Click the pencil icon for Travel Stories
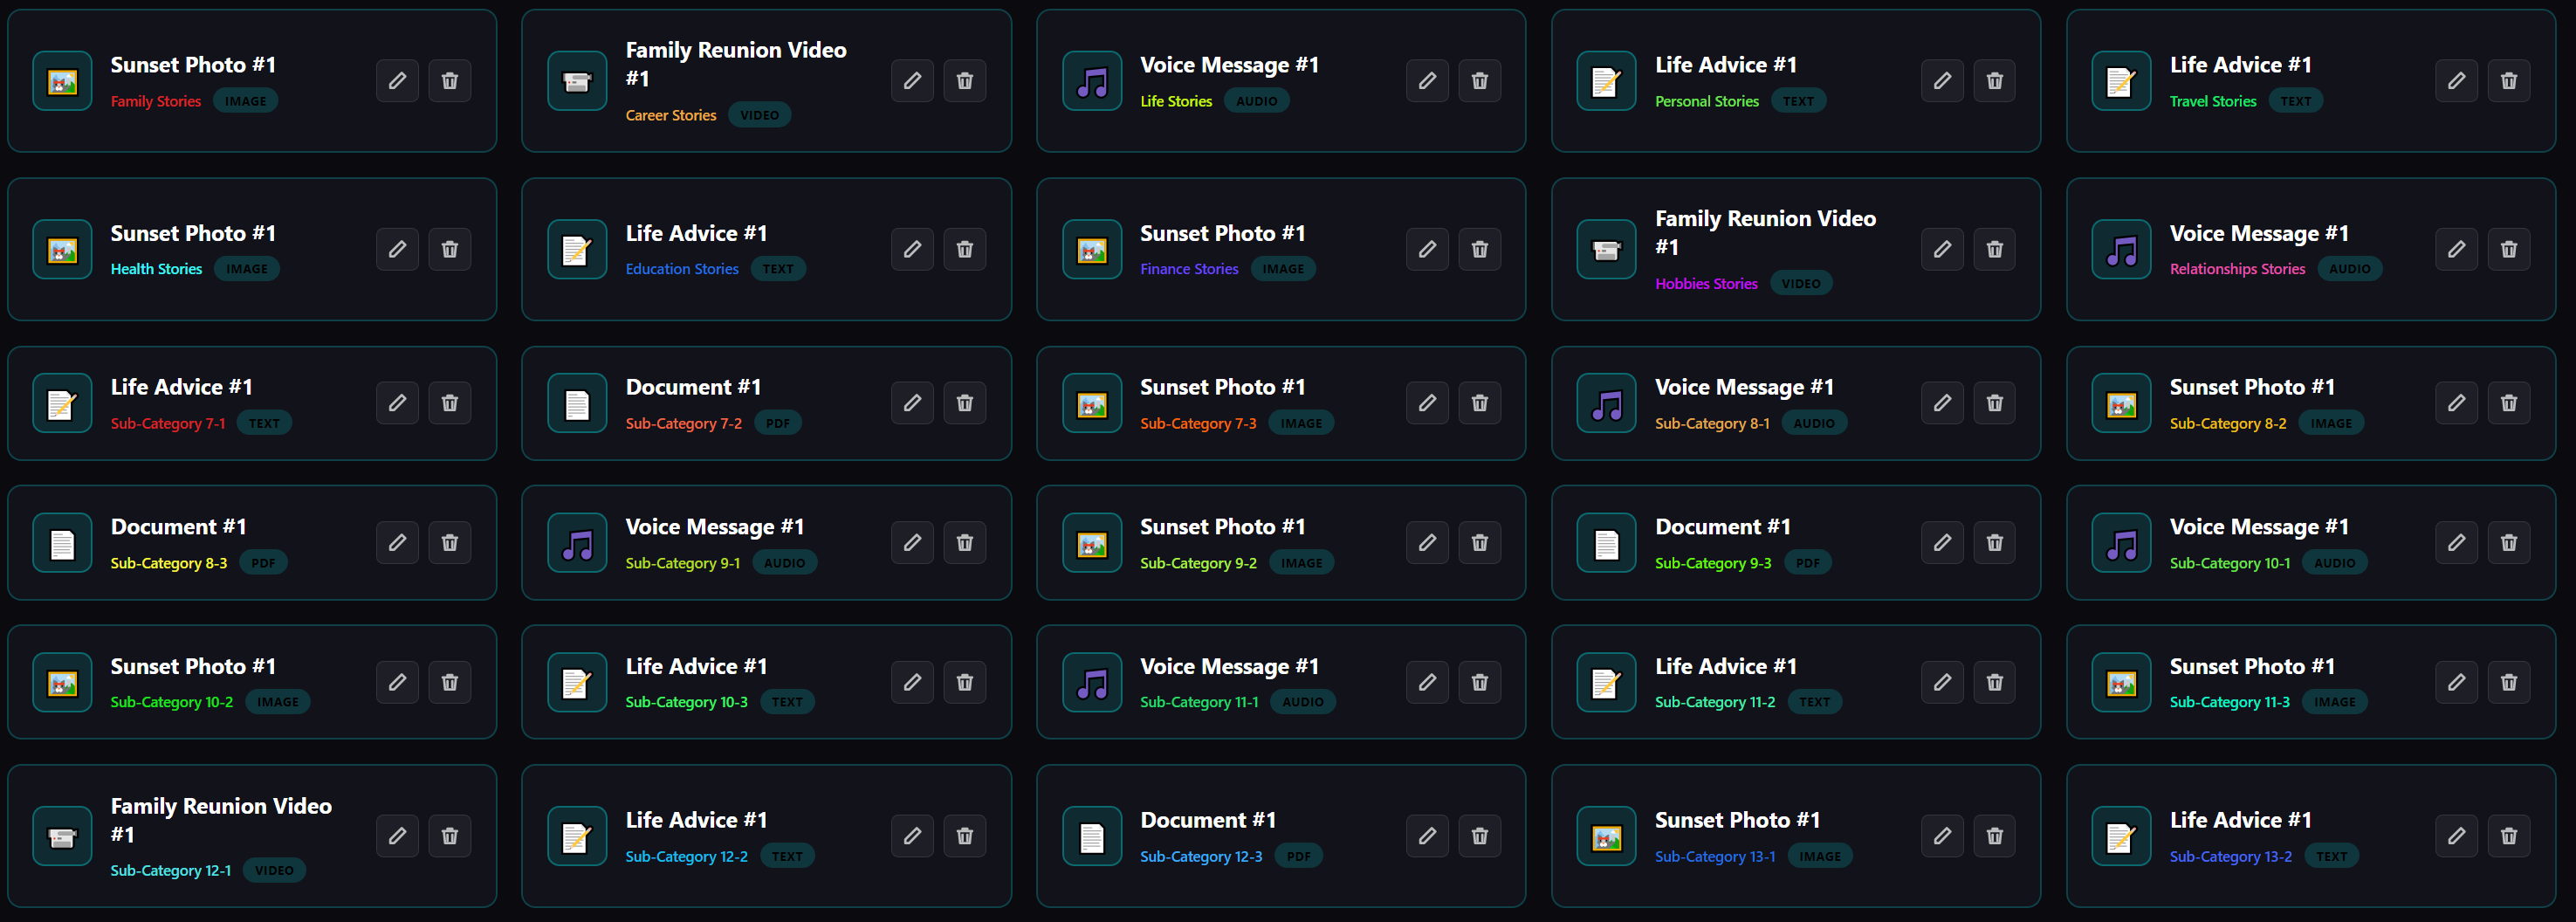 tap(2456, 81)
